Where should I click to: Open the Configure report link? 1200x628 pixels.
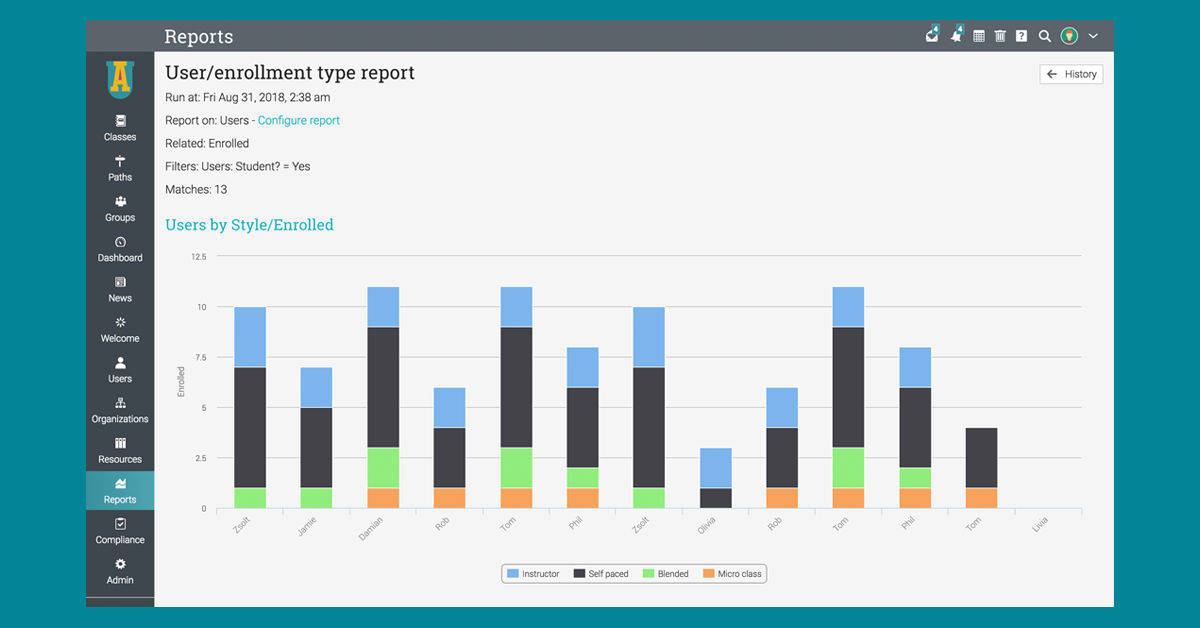point(298,120)
